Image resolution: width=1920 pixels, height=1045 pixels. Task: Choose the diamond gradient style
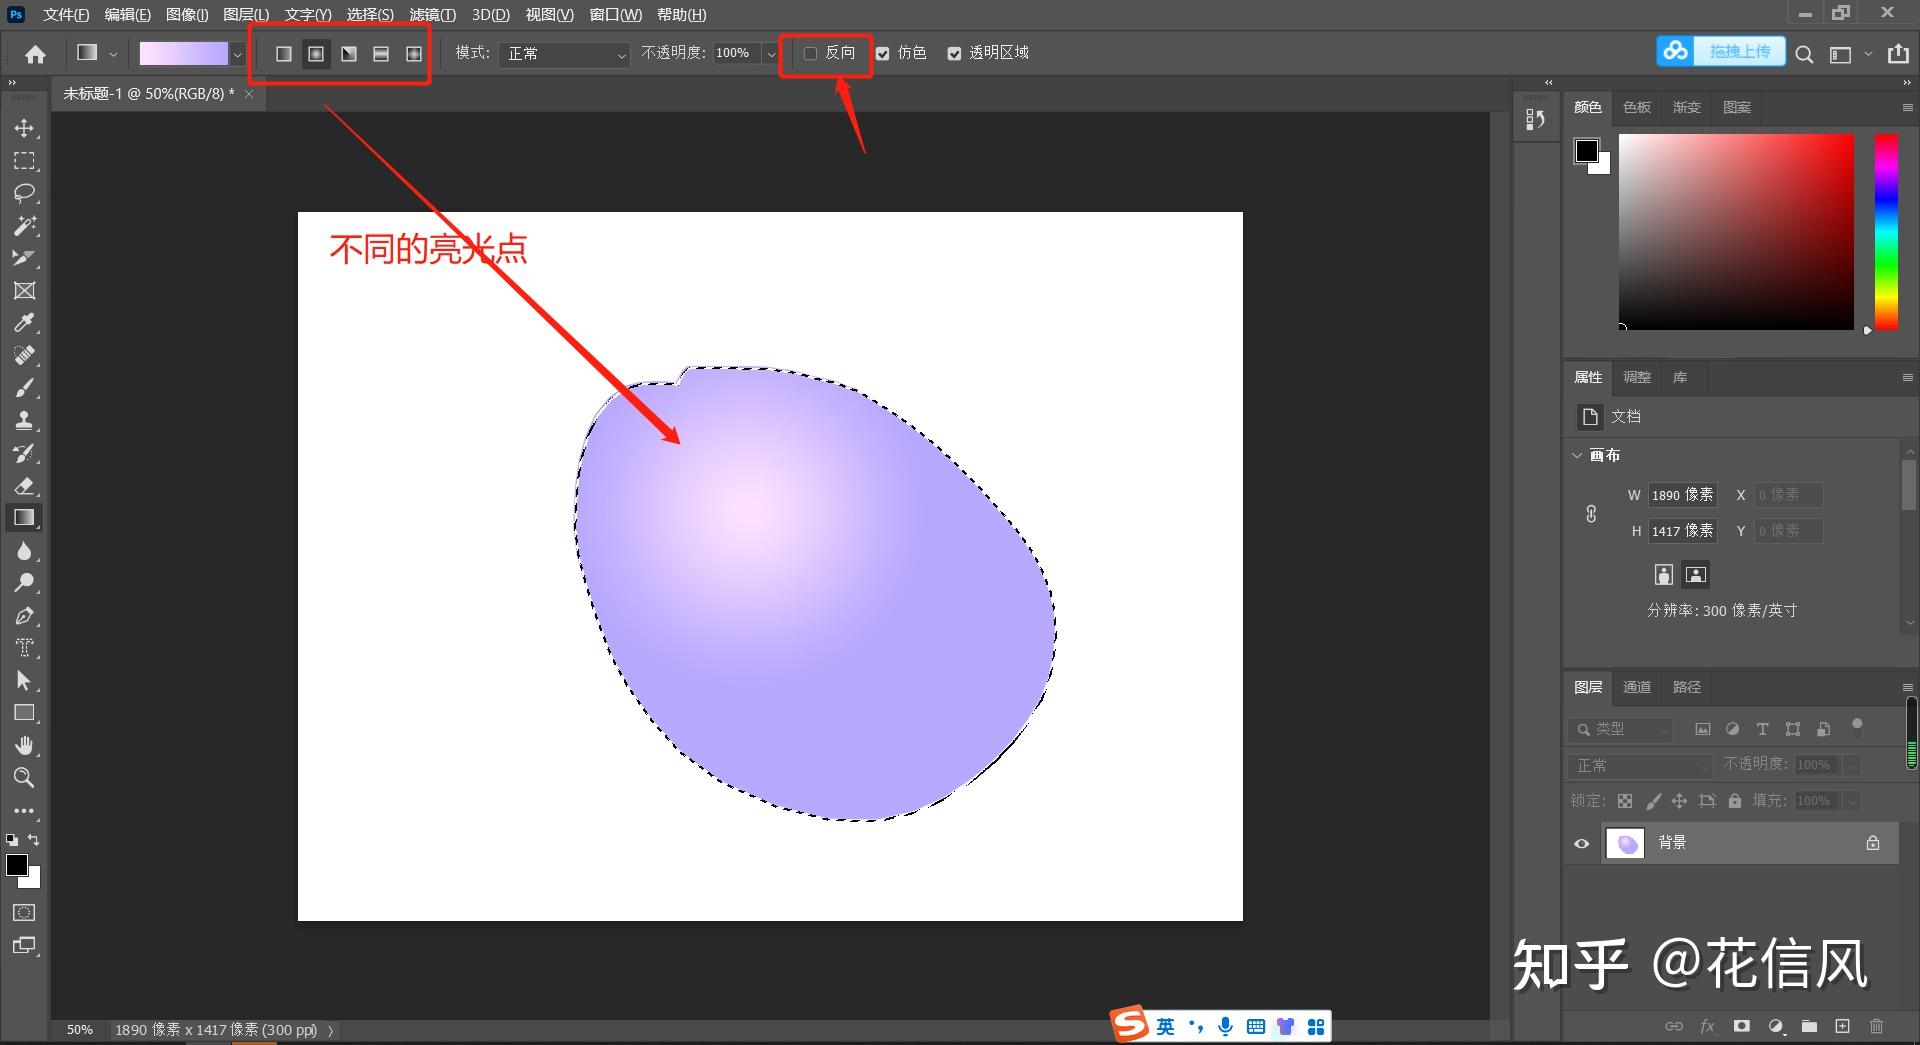point(414,54)
